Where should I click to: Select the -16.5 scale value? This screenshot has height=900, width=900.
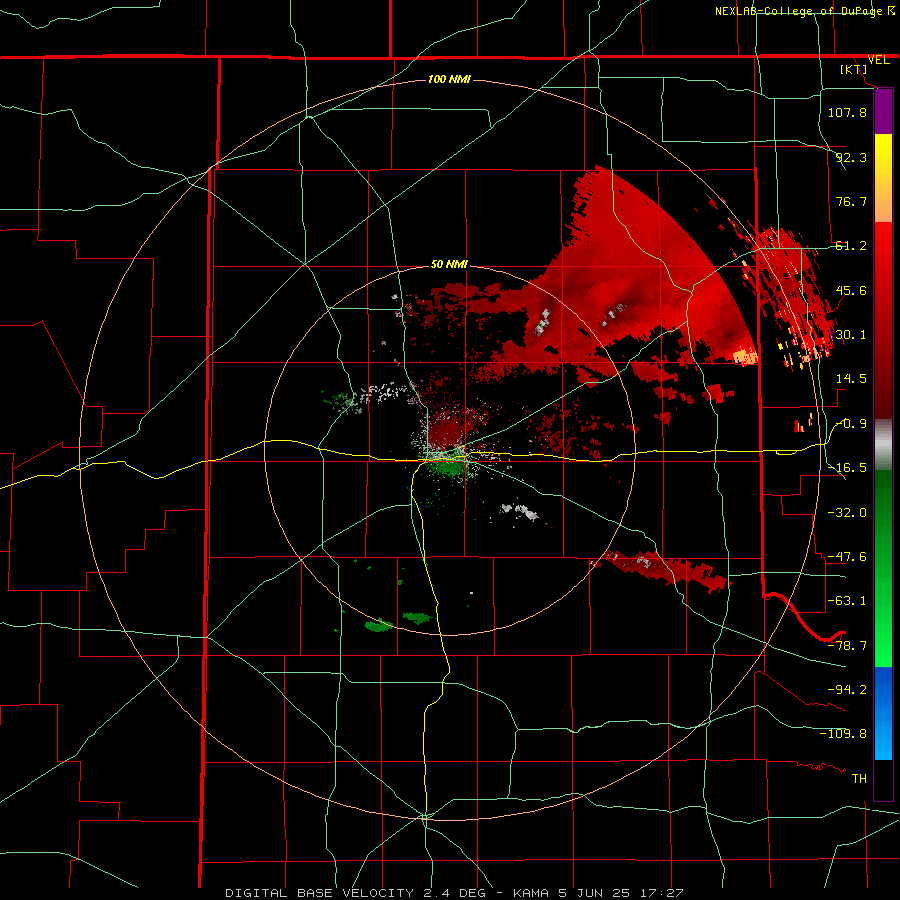coord(847,468)
